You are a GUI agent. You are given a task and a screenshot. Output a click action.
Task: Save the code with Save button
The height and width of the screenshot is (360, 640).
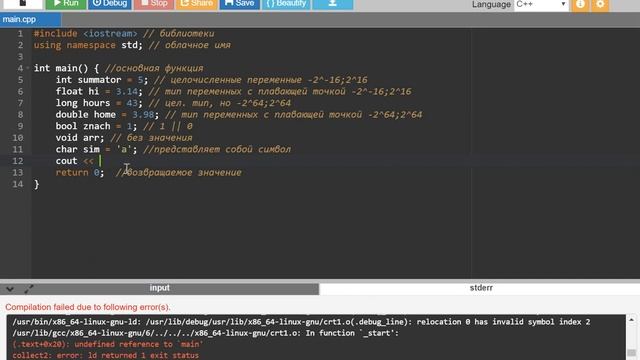click(x=240, y=4)
